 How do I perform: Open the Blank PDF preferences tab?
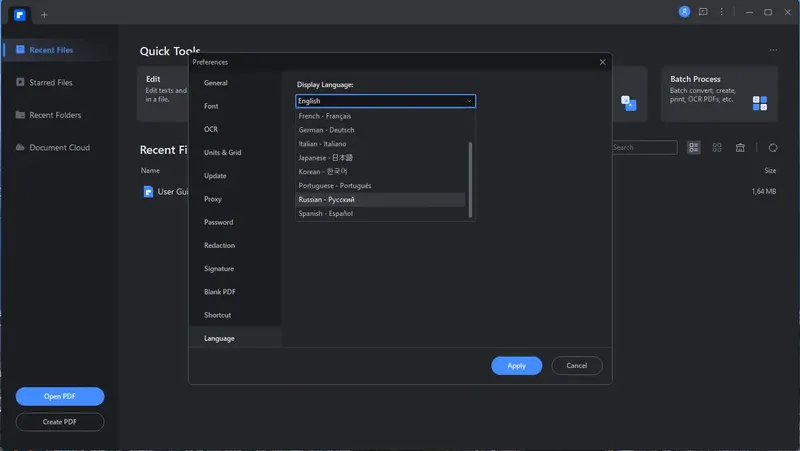235,292
